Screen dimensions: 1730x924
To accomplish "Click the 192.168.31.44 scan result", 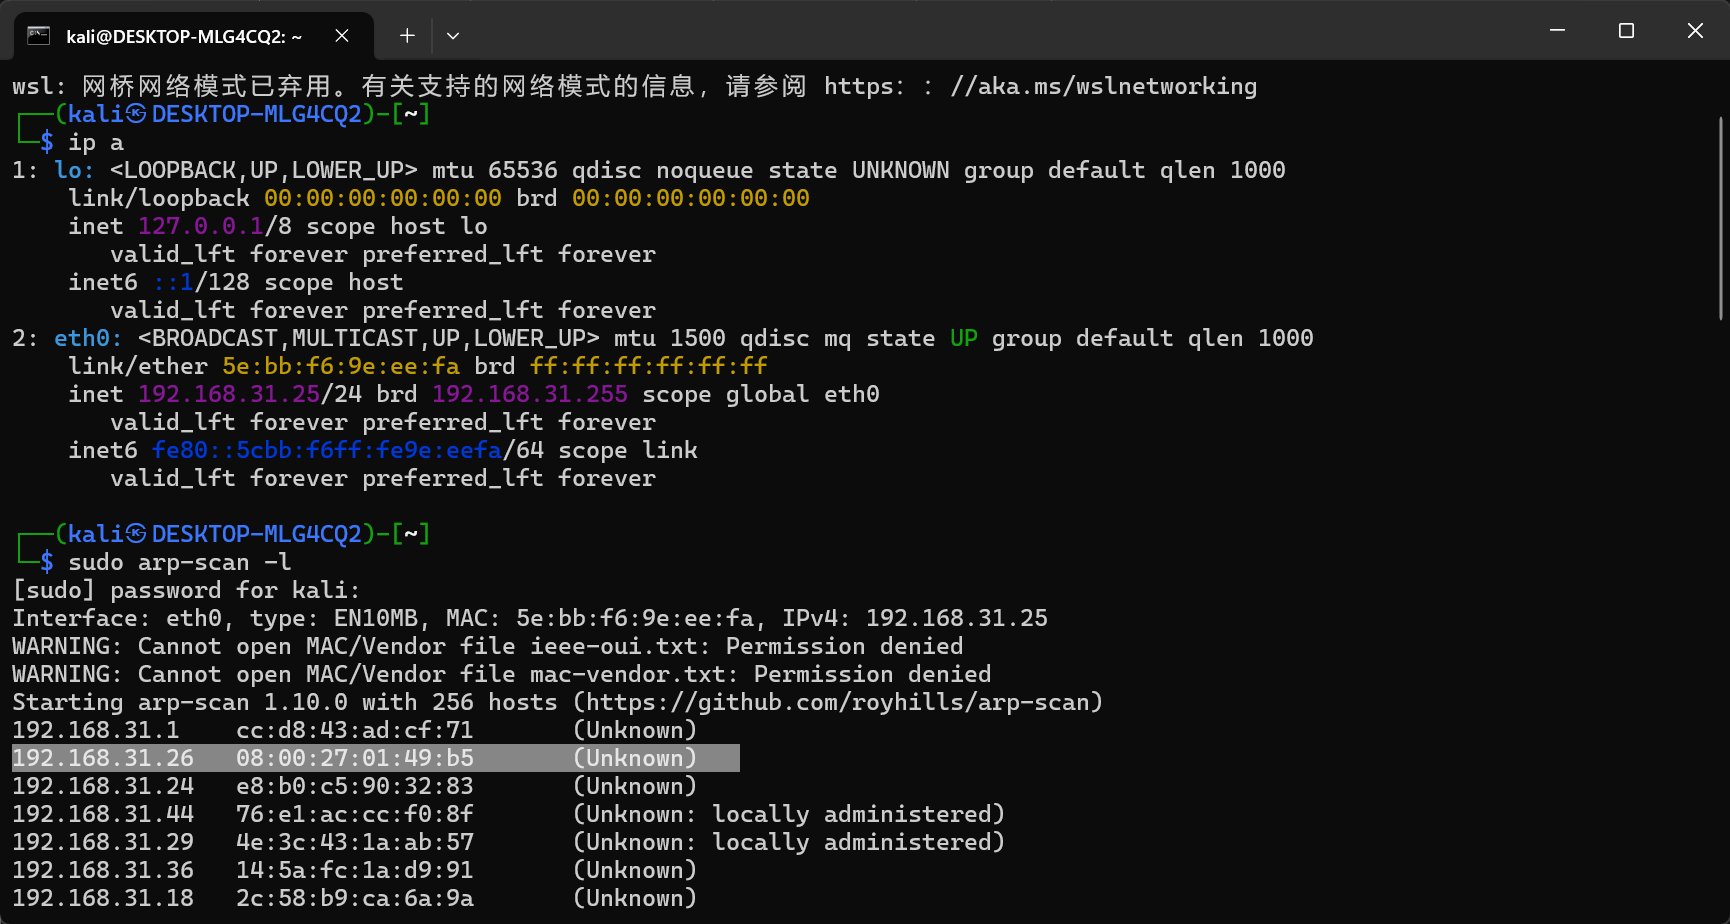I will tap(103, 814).
